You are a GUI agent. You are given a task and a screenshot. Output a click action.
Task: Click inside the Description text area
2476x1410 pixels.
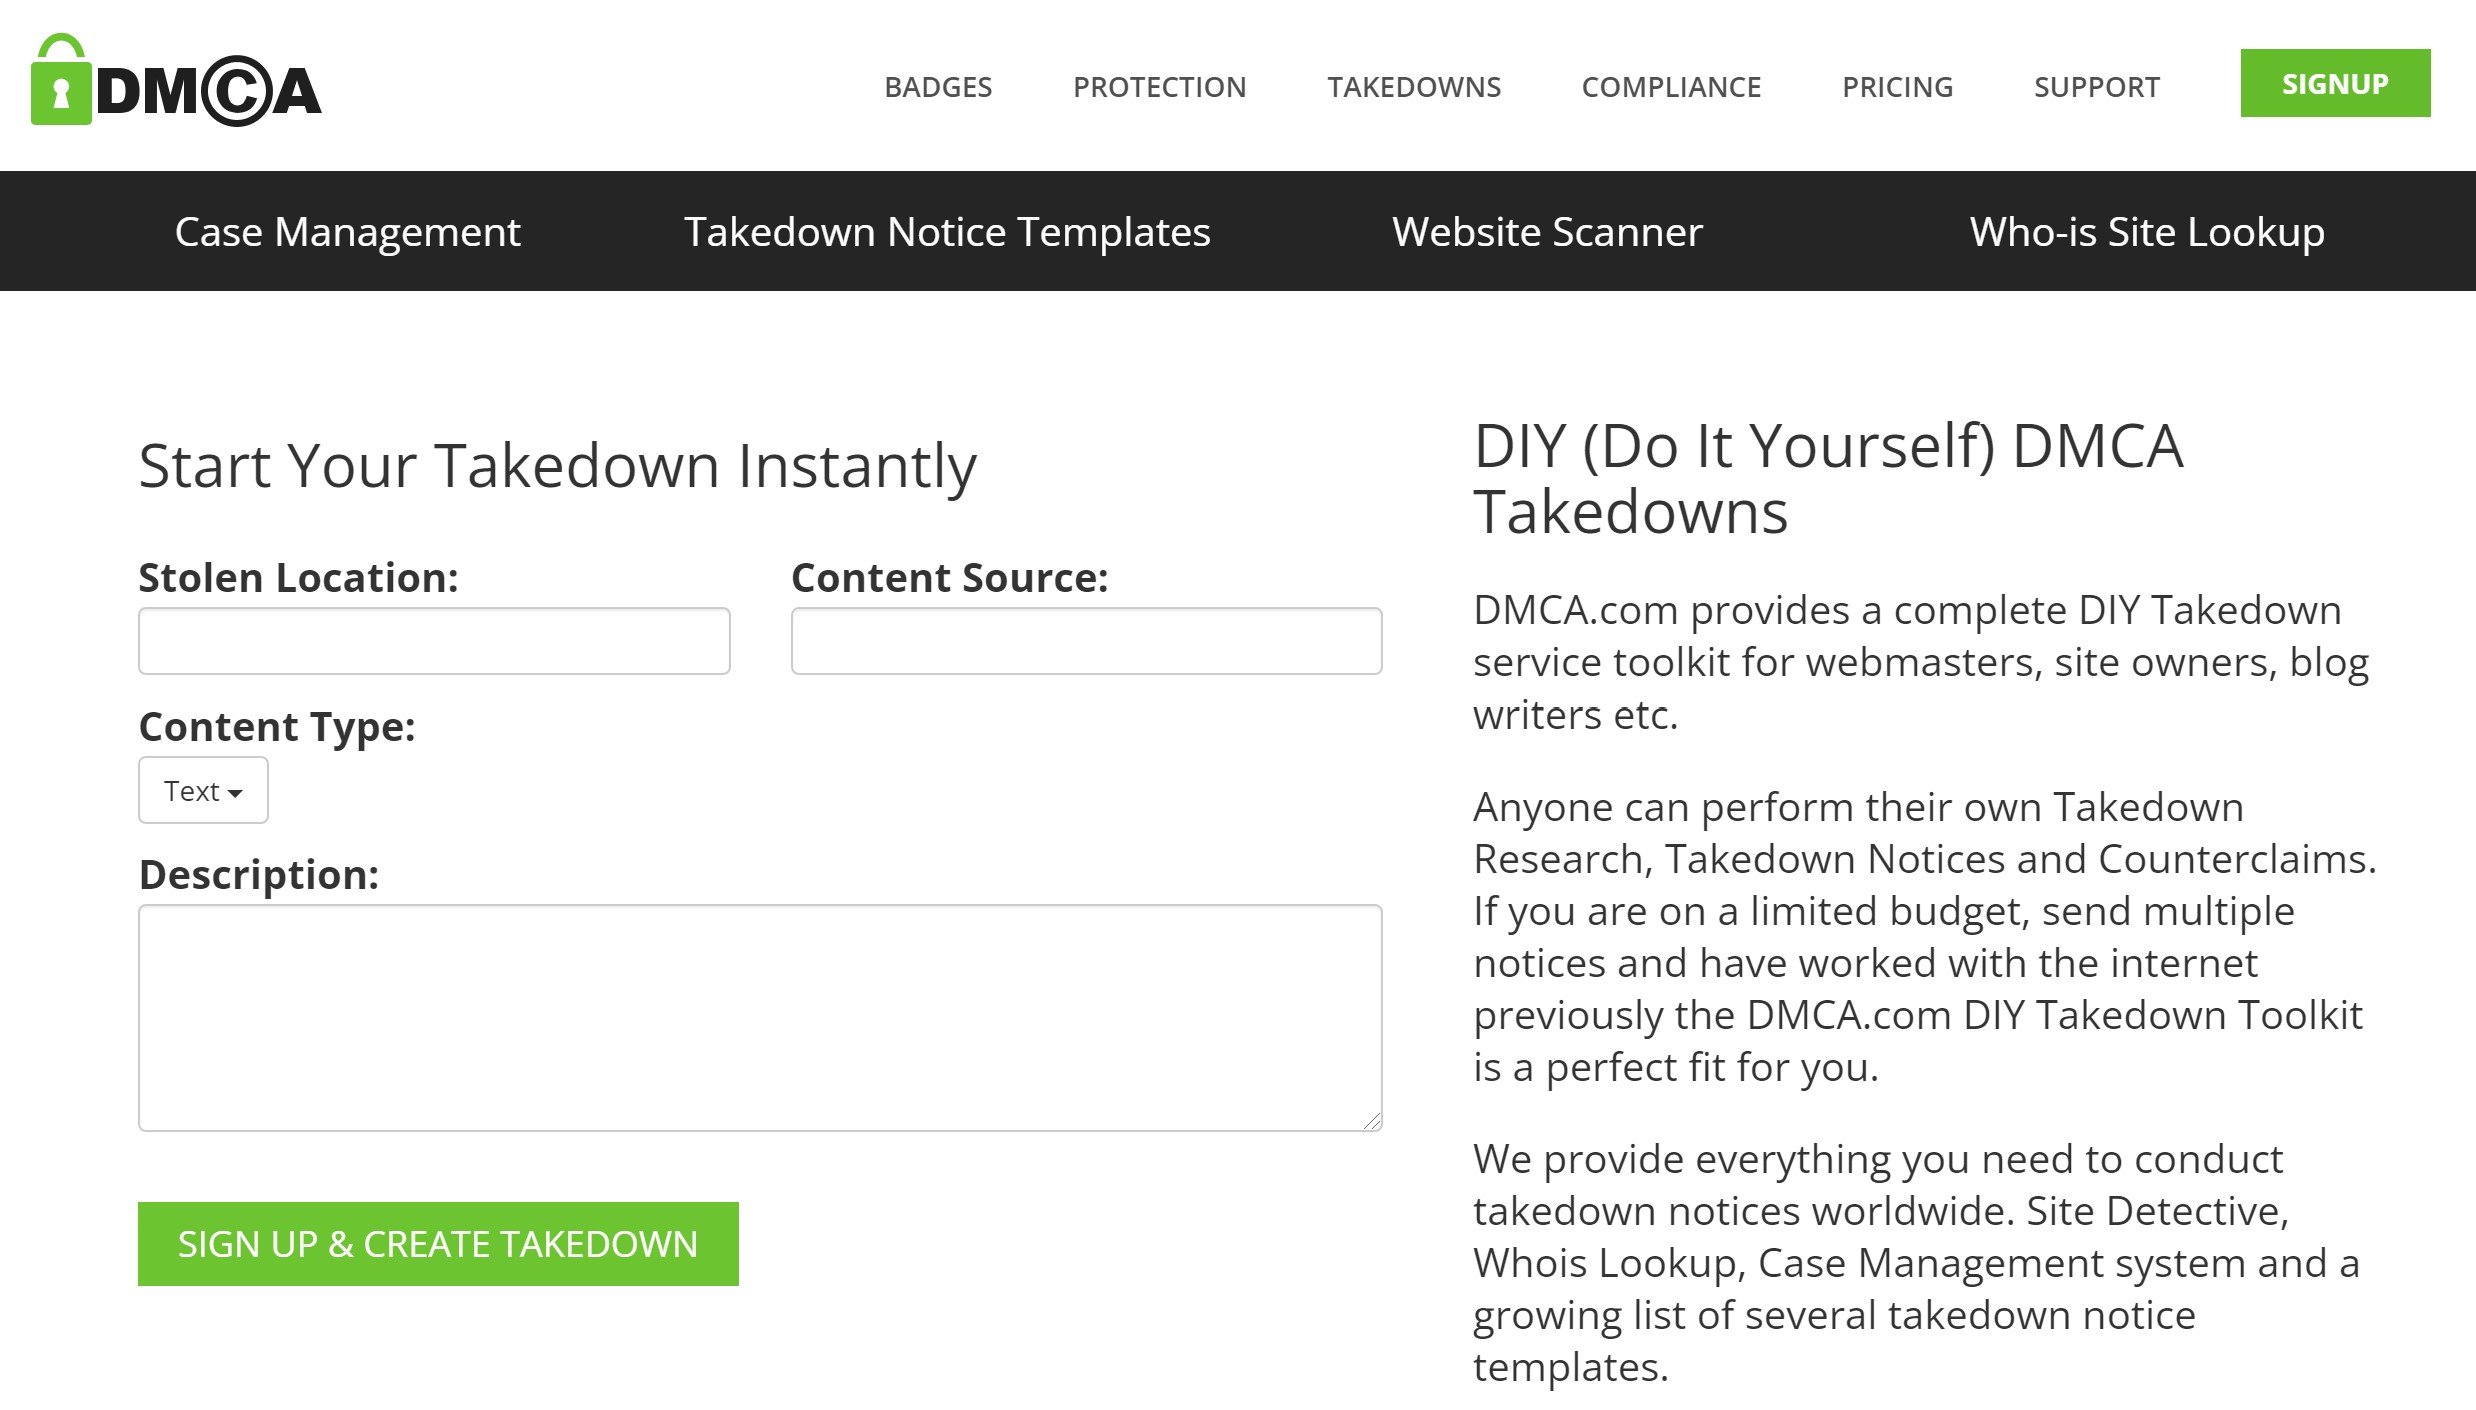pos(759,1017)
